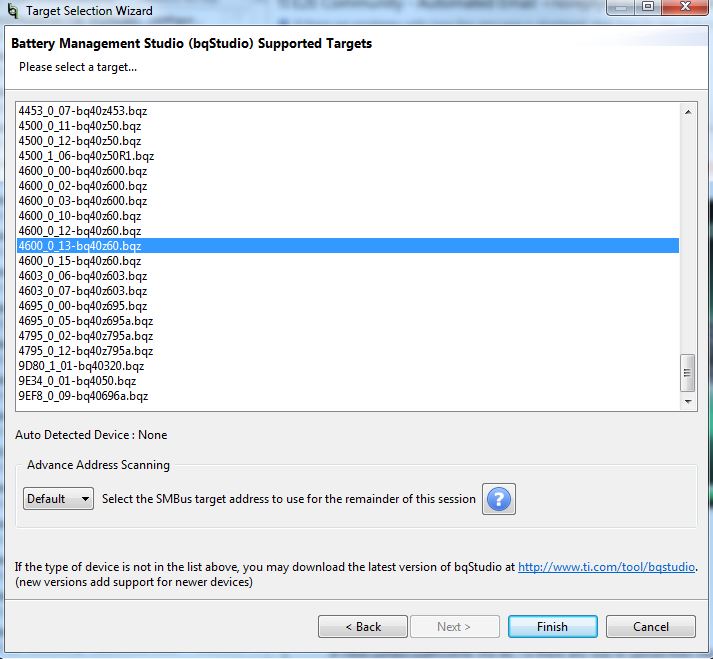Go back with the < Back button
Viewport: 713px width, 659px height.
pos(363,627)
